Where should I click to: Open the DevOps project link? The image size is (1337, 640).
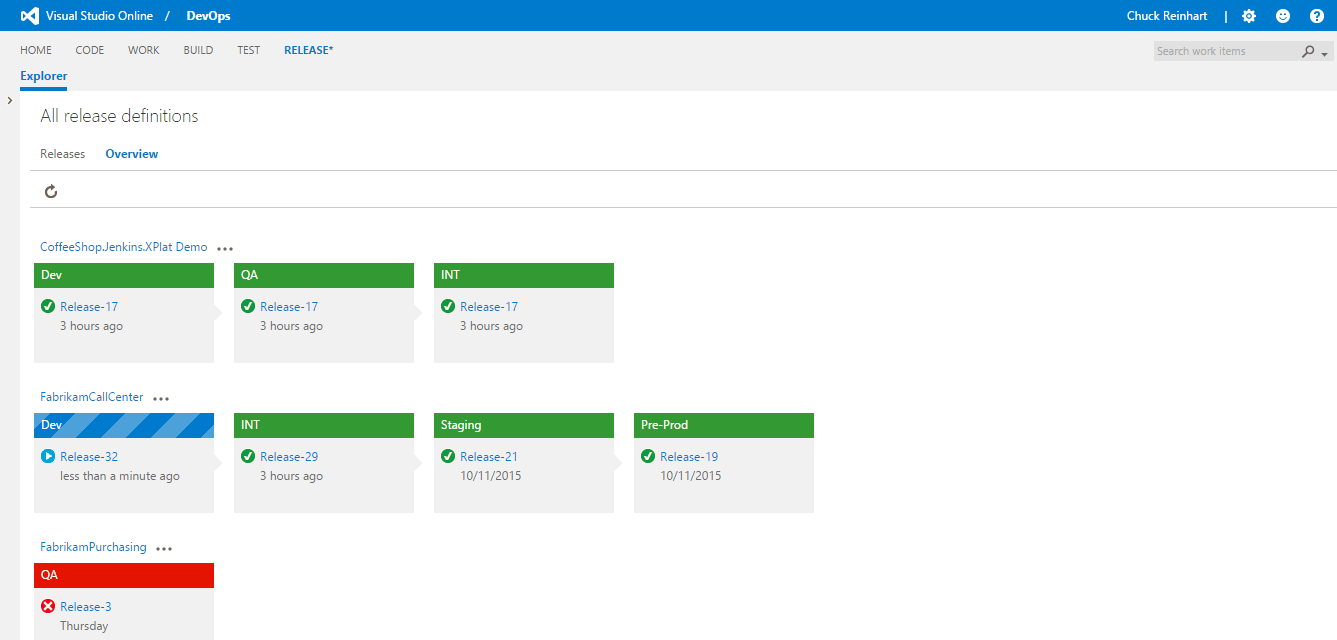[209, 16]
